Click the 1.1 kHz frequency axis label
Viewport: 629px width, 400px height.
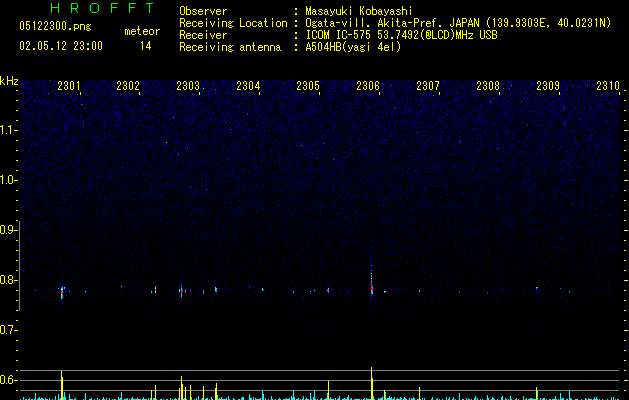tap(8, 130)
